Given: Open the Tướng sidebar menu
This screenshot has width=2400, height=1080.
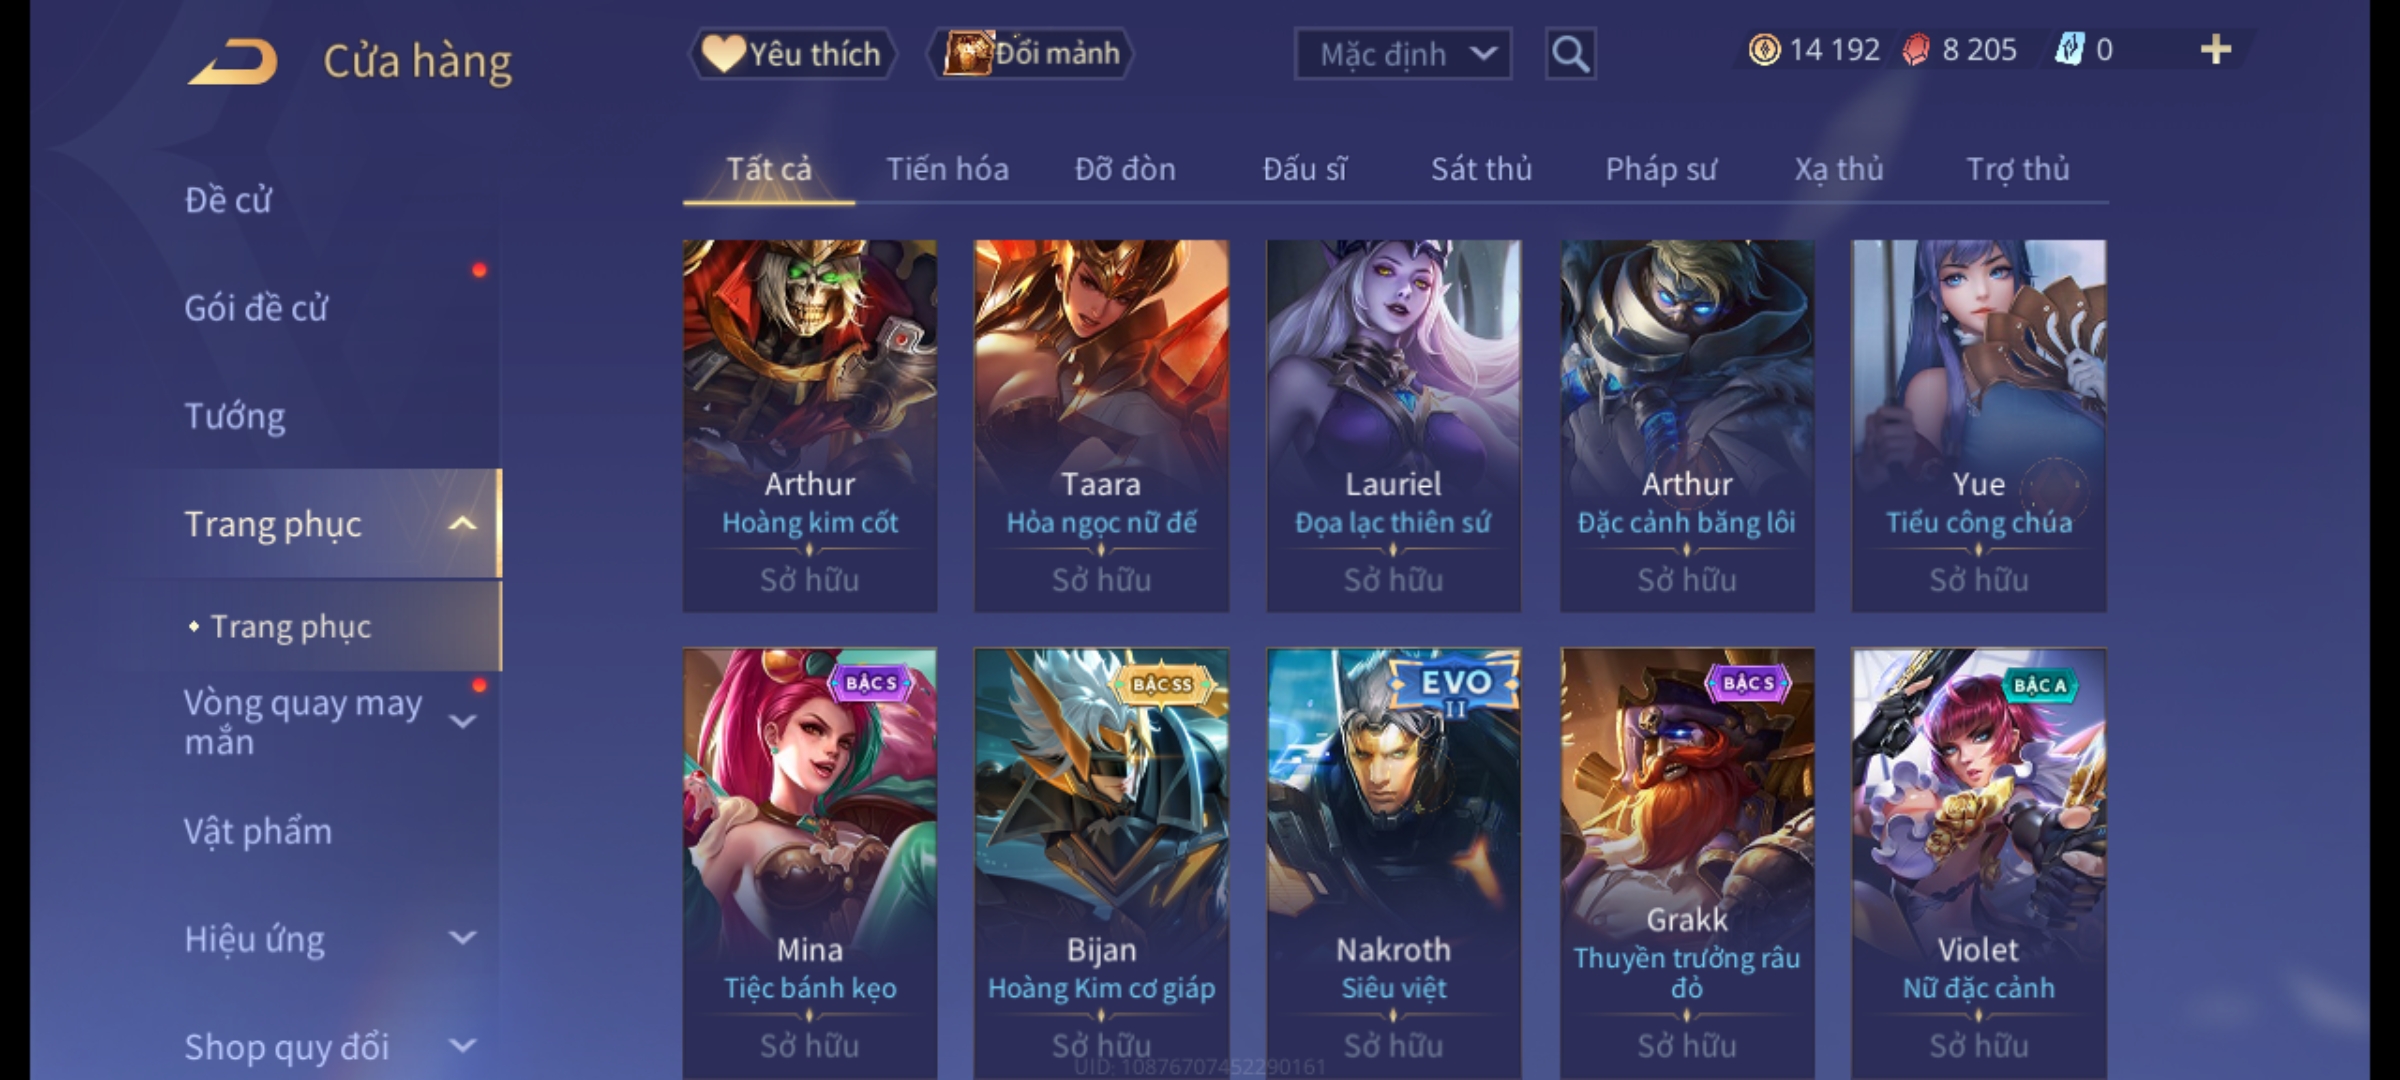Looking at the screenshot, I should tap(234, 415).
